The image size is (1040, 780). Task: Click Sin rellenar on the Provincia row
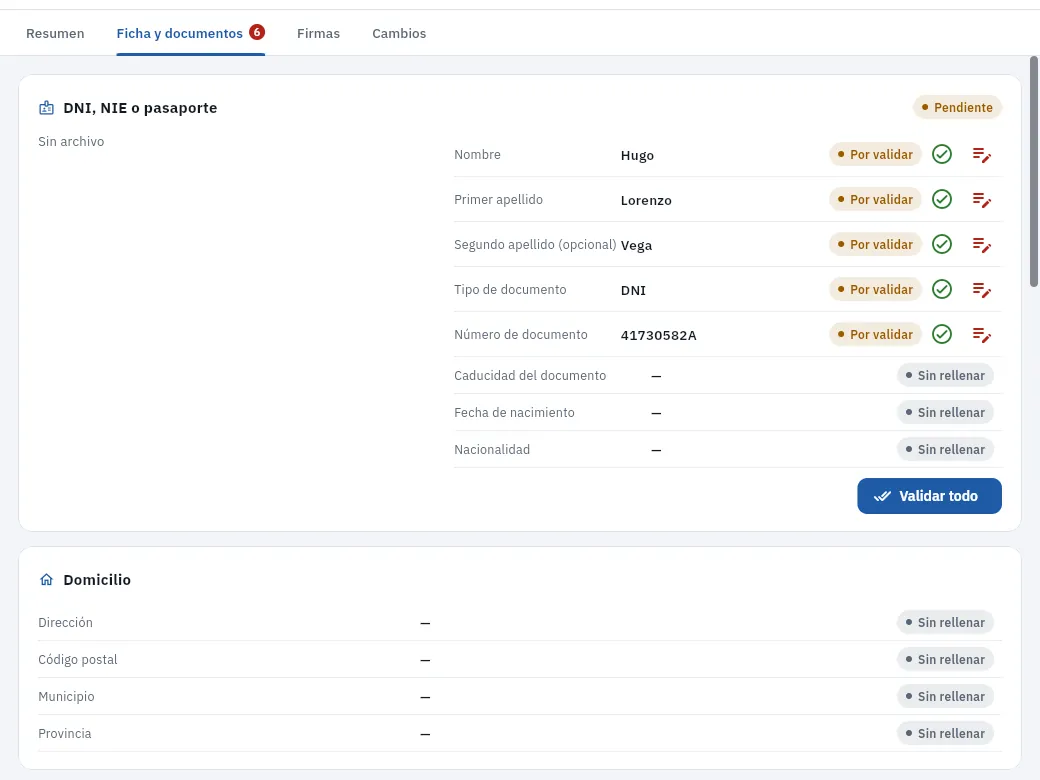pos(945,734)
